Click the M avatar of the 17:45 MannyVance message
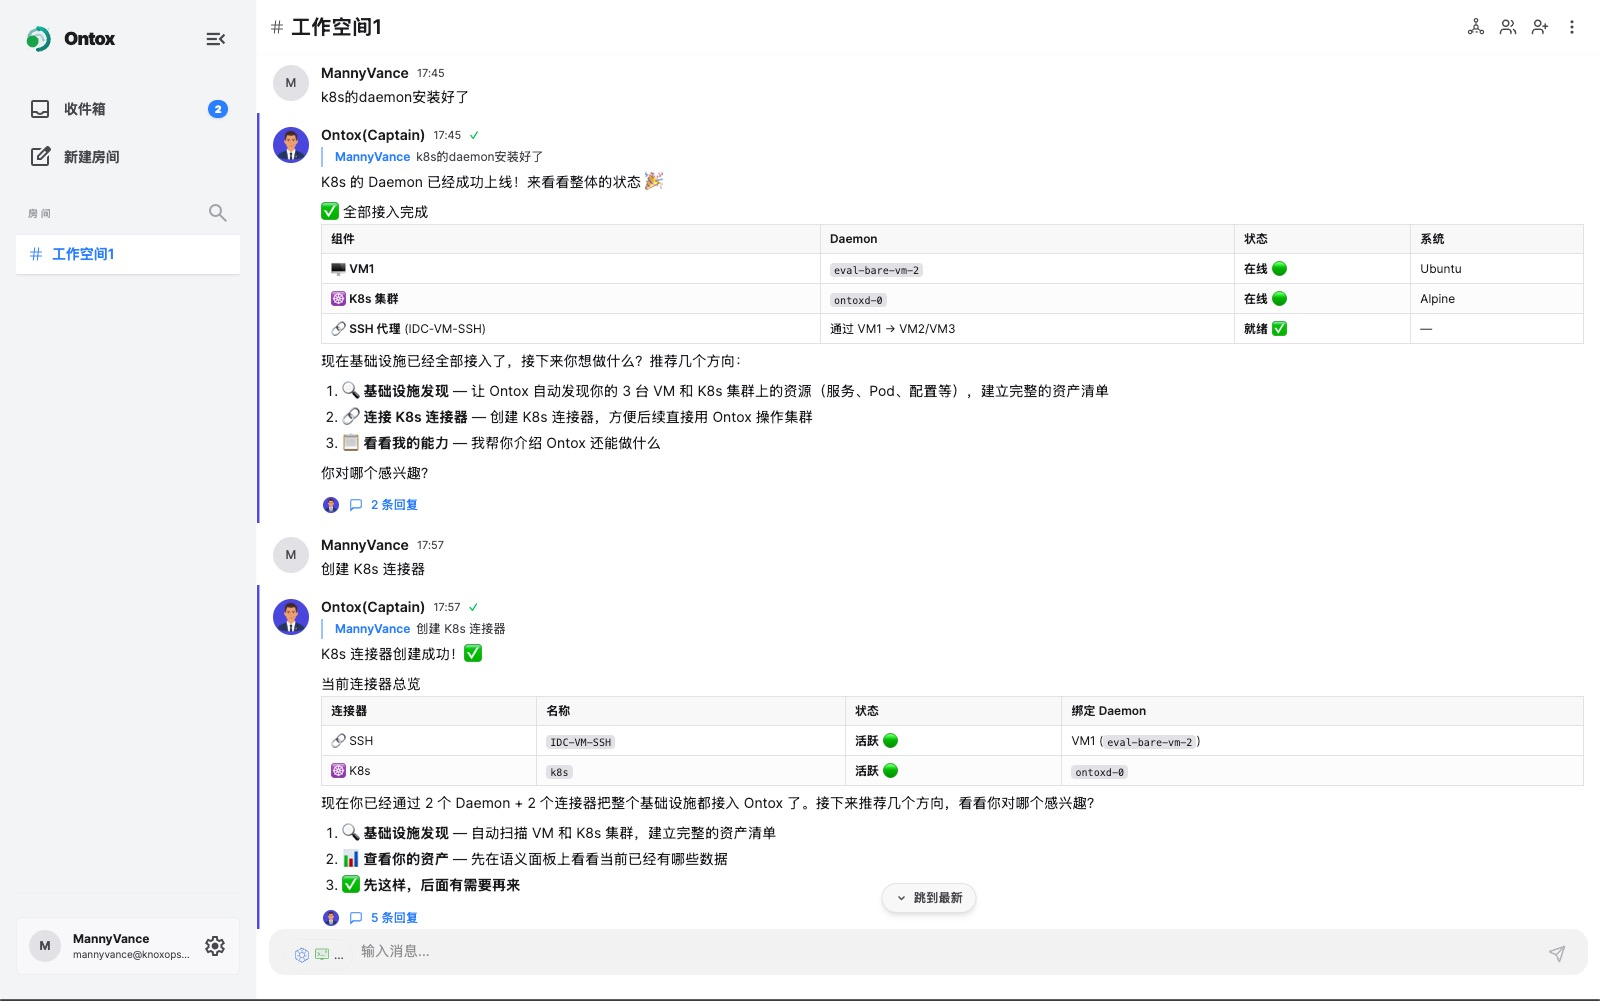Image resolution: width=1600 pixels, height=1001 pixels. (291, 83)
